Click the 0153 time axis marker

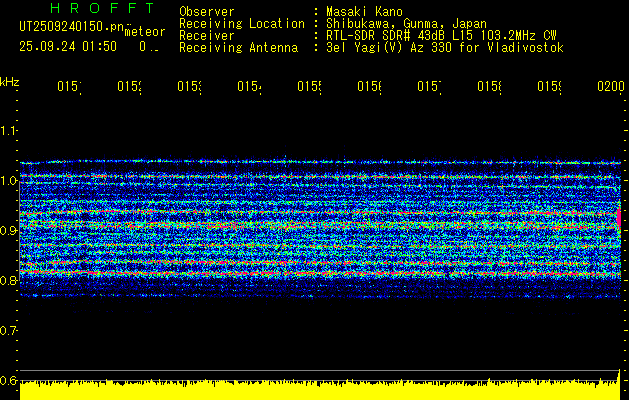(x=189, y=86)
